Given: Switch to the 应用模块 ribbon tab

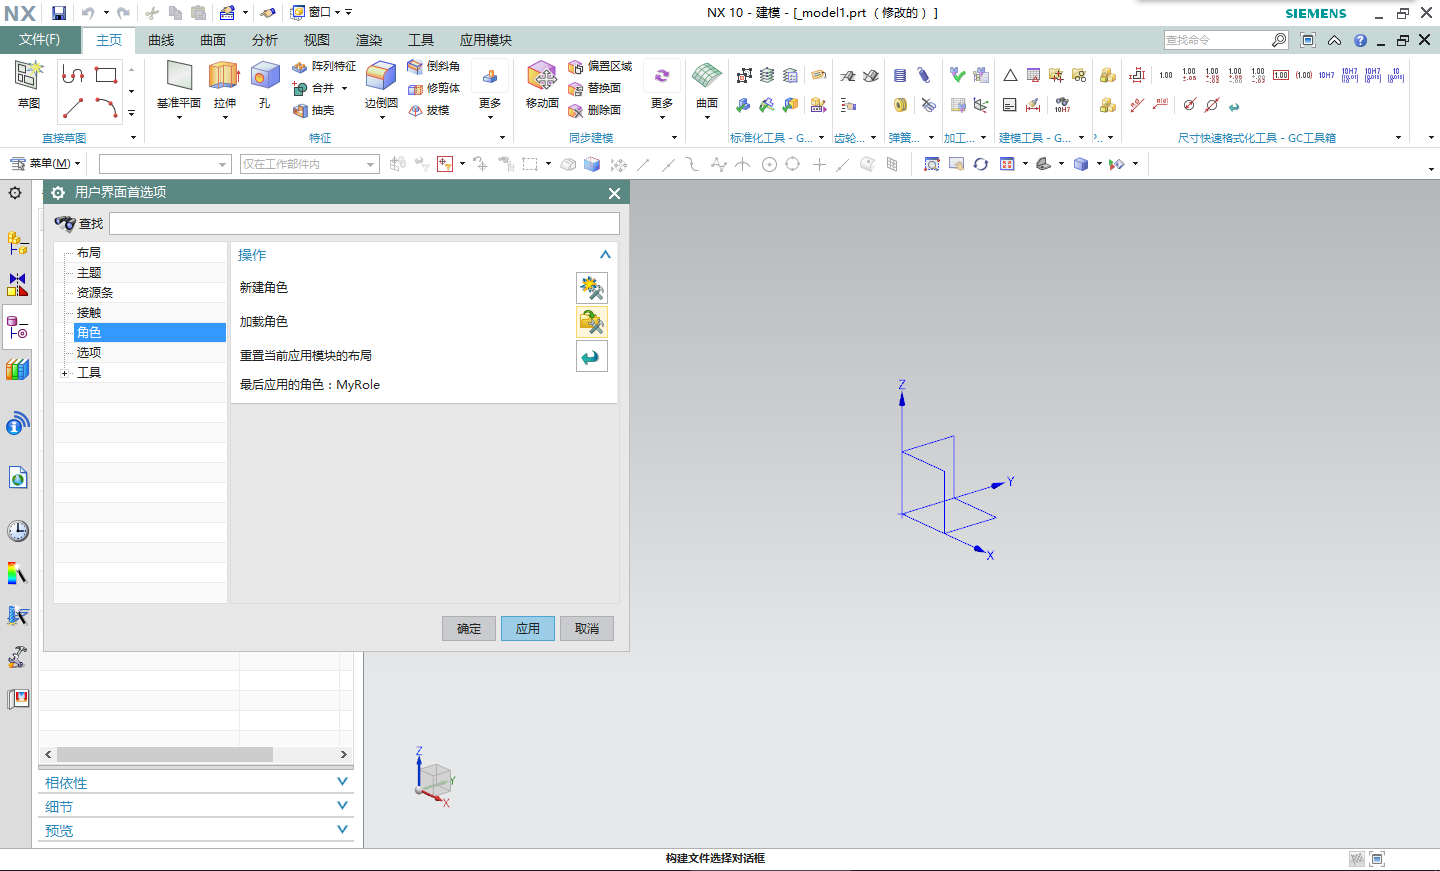Looking at the screenshot, I should 486,40.
